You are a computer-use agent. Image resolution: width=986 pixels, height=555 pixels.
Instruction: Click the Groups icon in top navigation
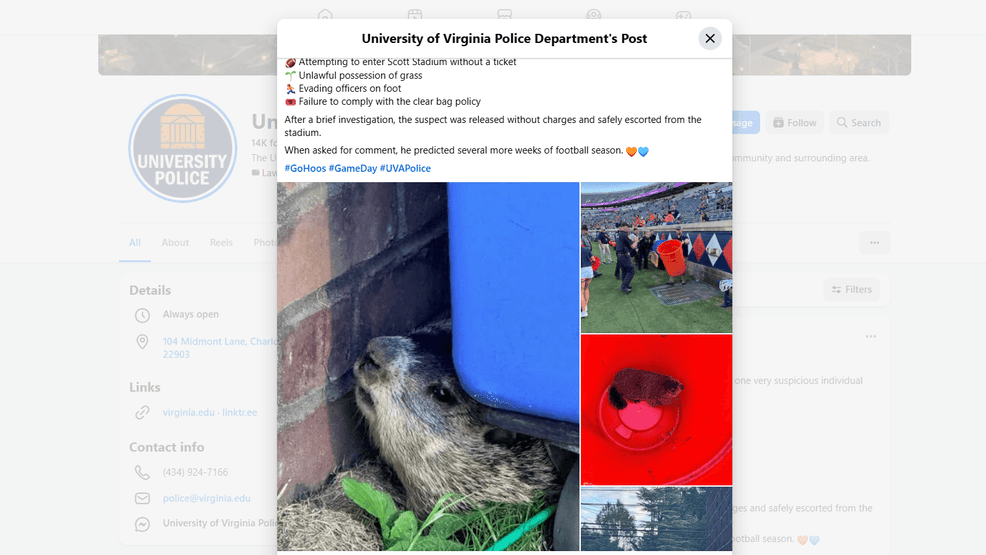point(594,15)
